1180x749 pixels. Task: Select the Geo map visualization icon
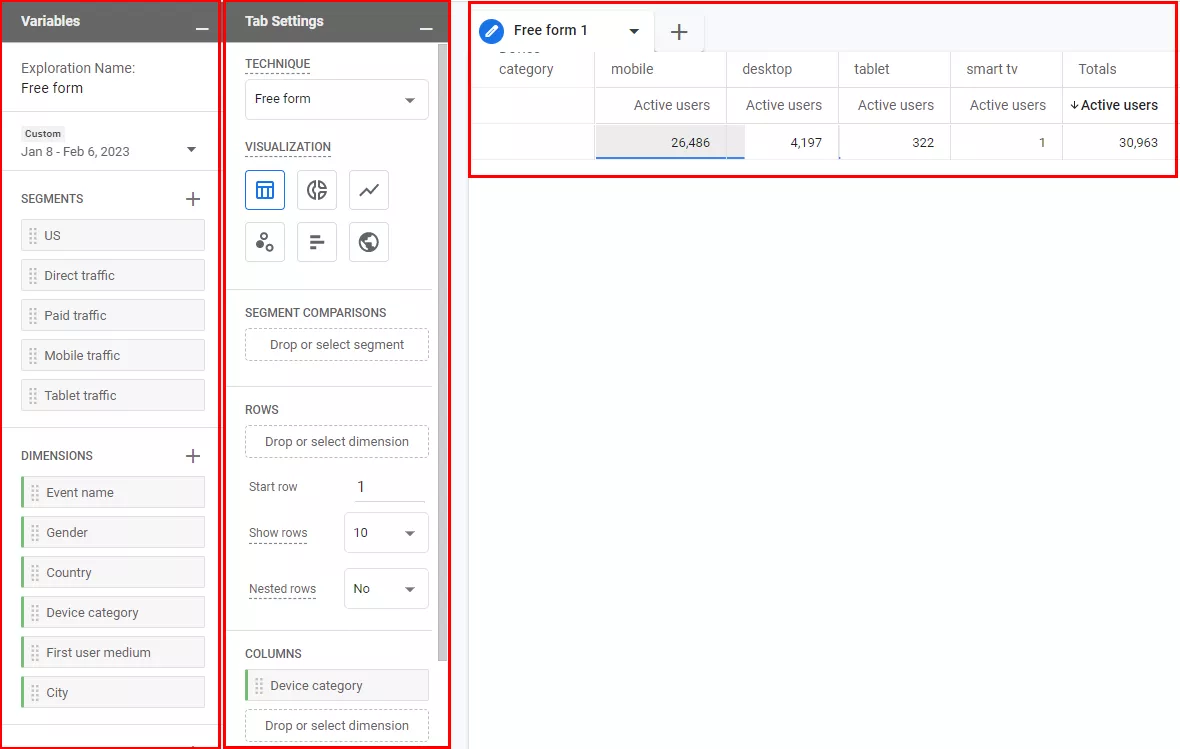[369, 242]
